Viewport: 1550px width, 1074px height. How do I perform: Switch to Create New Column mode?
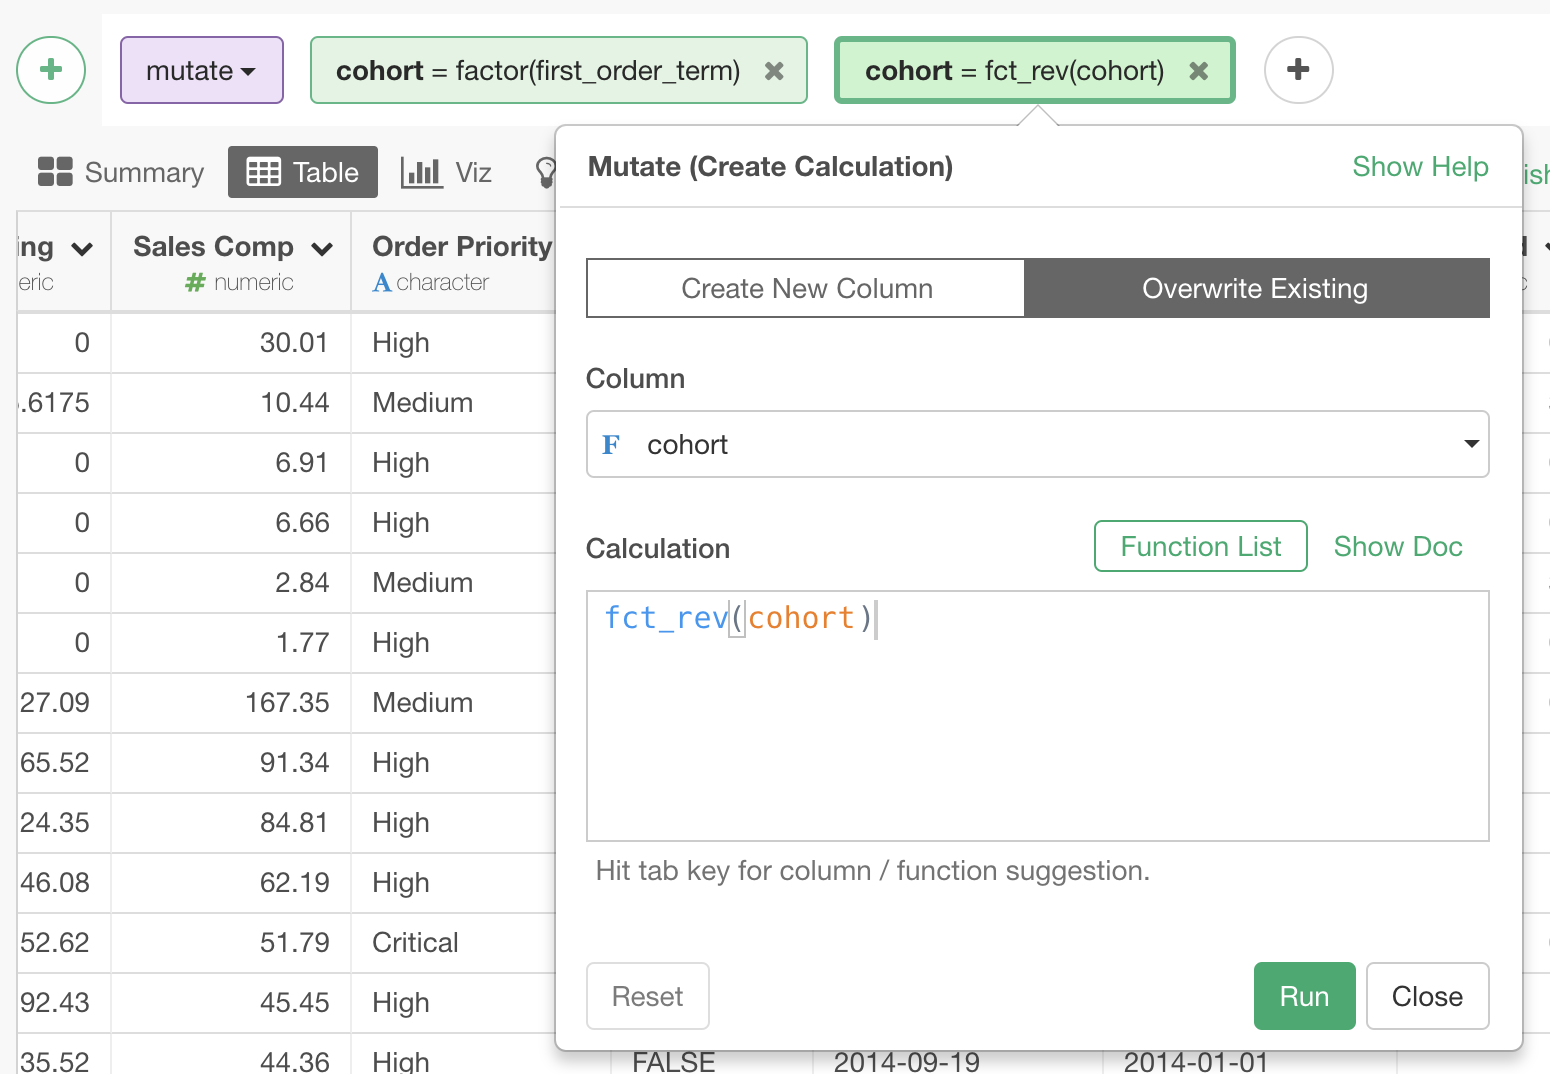click(806, 289)
